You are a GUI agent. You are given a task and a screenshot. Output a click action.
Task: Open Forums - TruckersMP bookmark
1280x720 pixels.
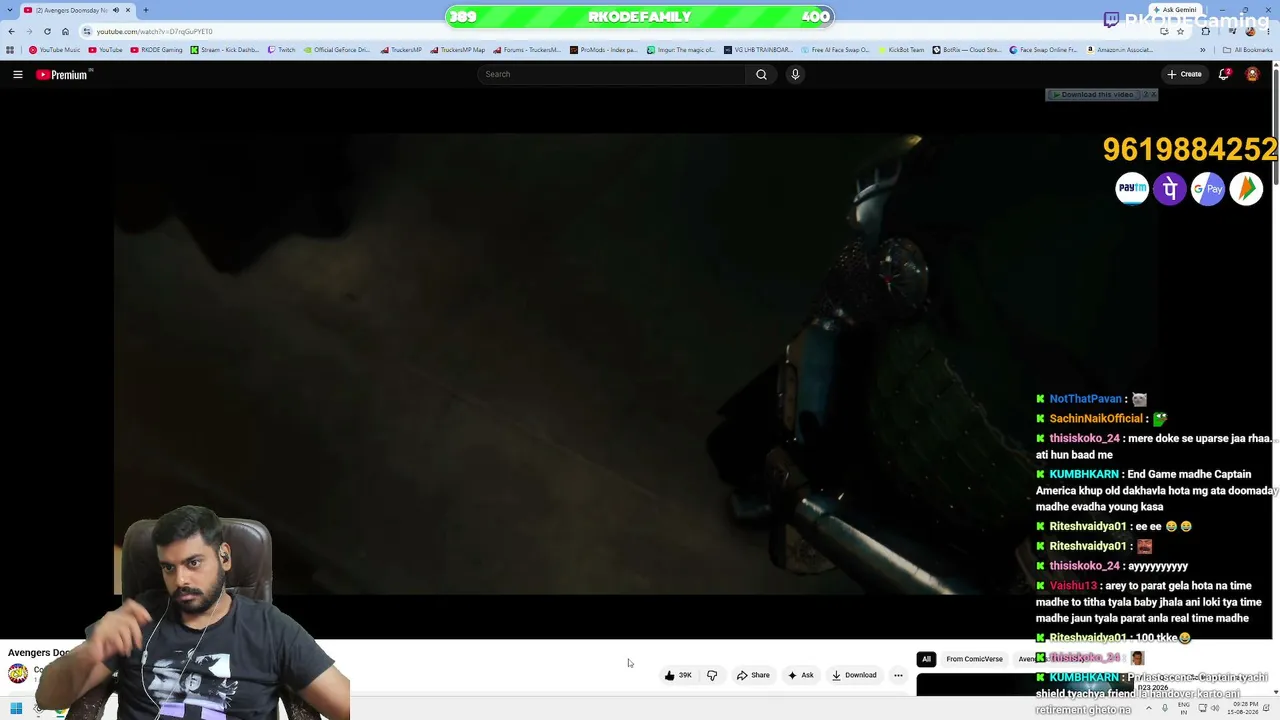coord(527,50)
